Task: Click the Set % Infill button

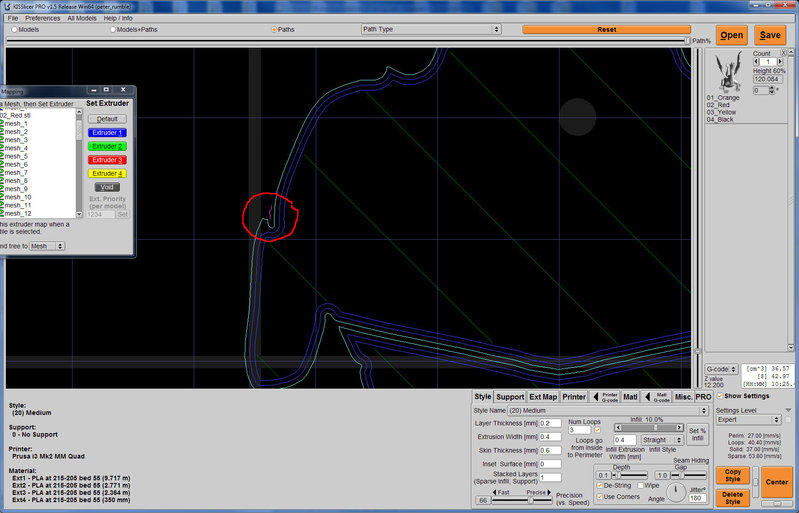Action: tap(698, 434)
